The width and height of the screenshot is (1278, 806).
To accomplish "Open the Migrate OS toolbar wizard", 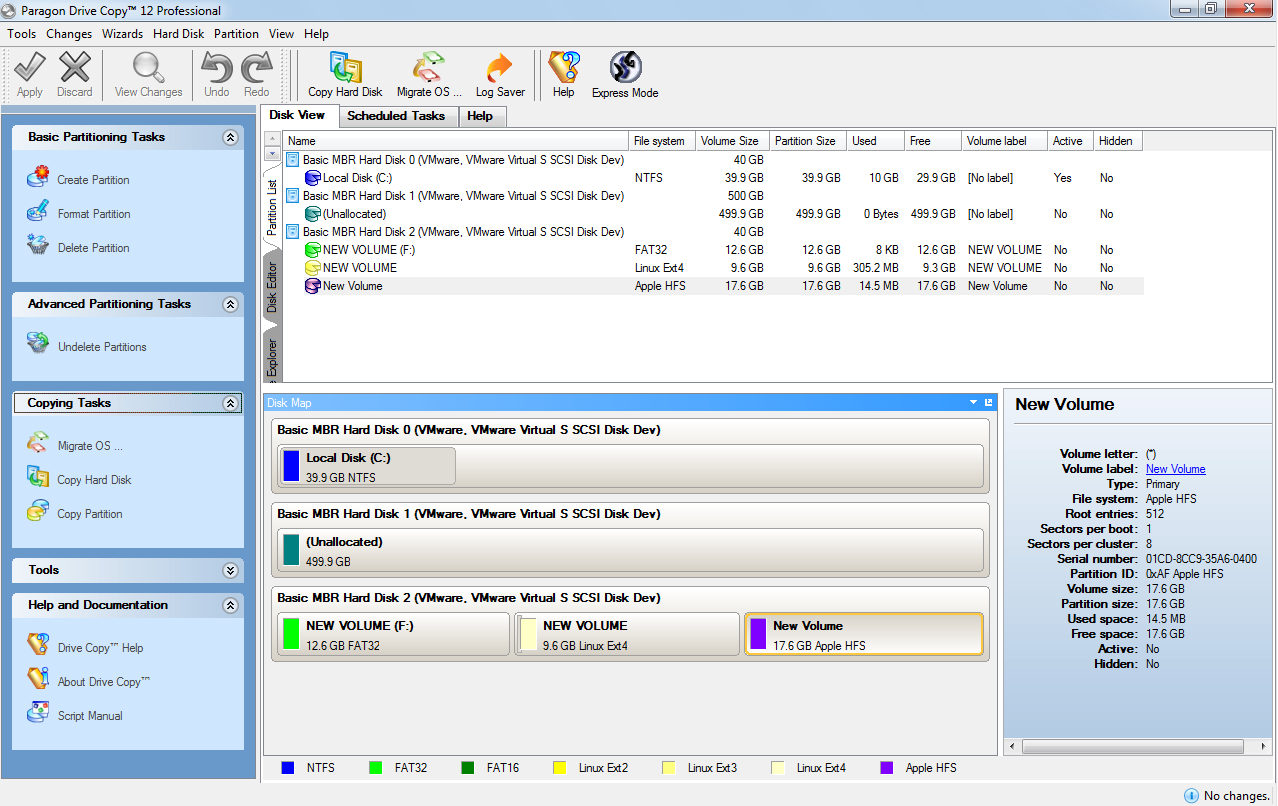I will point(429,75).
